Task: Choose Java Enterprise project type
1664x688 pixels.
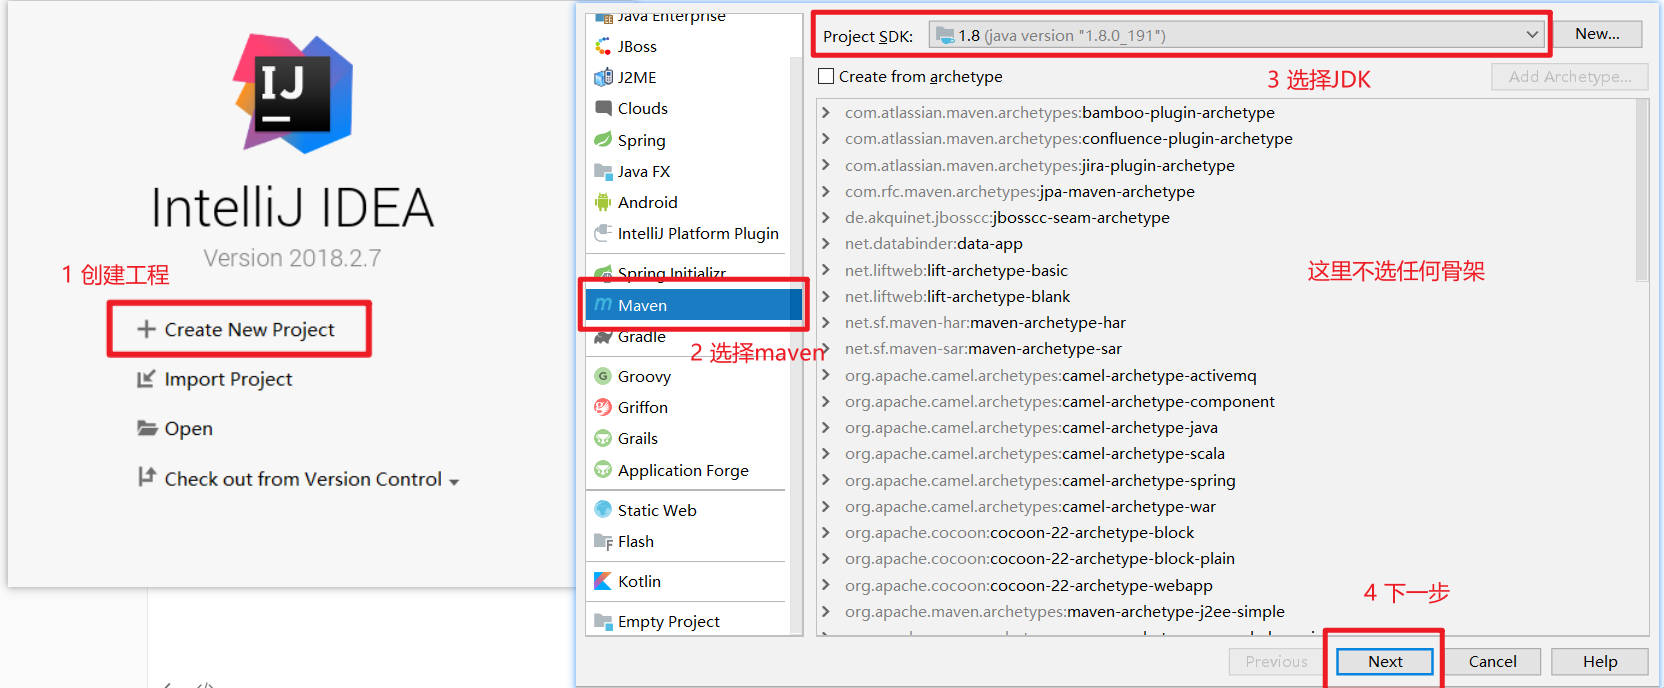Action: click(x=671, y=17)
